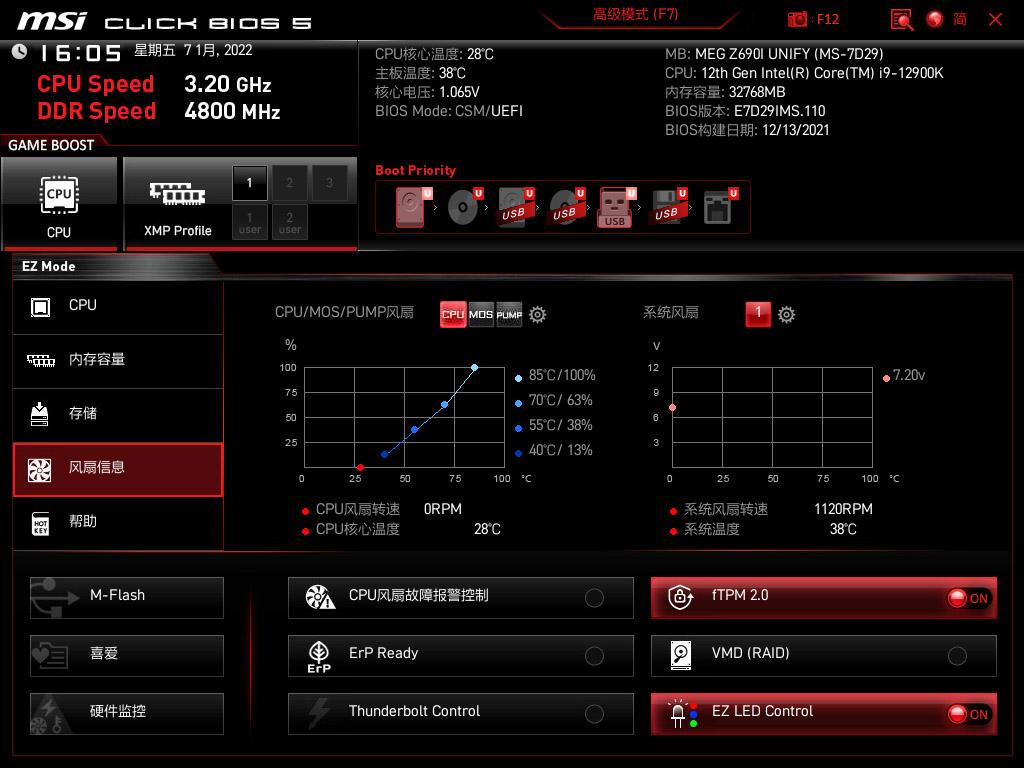Viewport: 1024px width, 768px height.
Task: Select XMP profile 1
Action: [249, 183]
